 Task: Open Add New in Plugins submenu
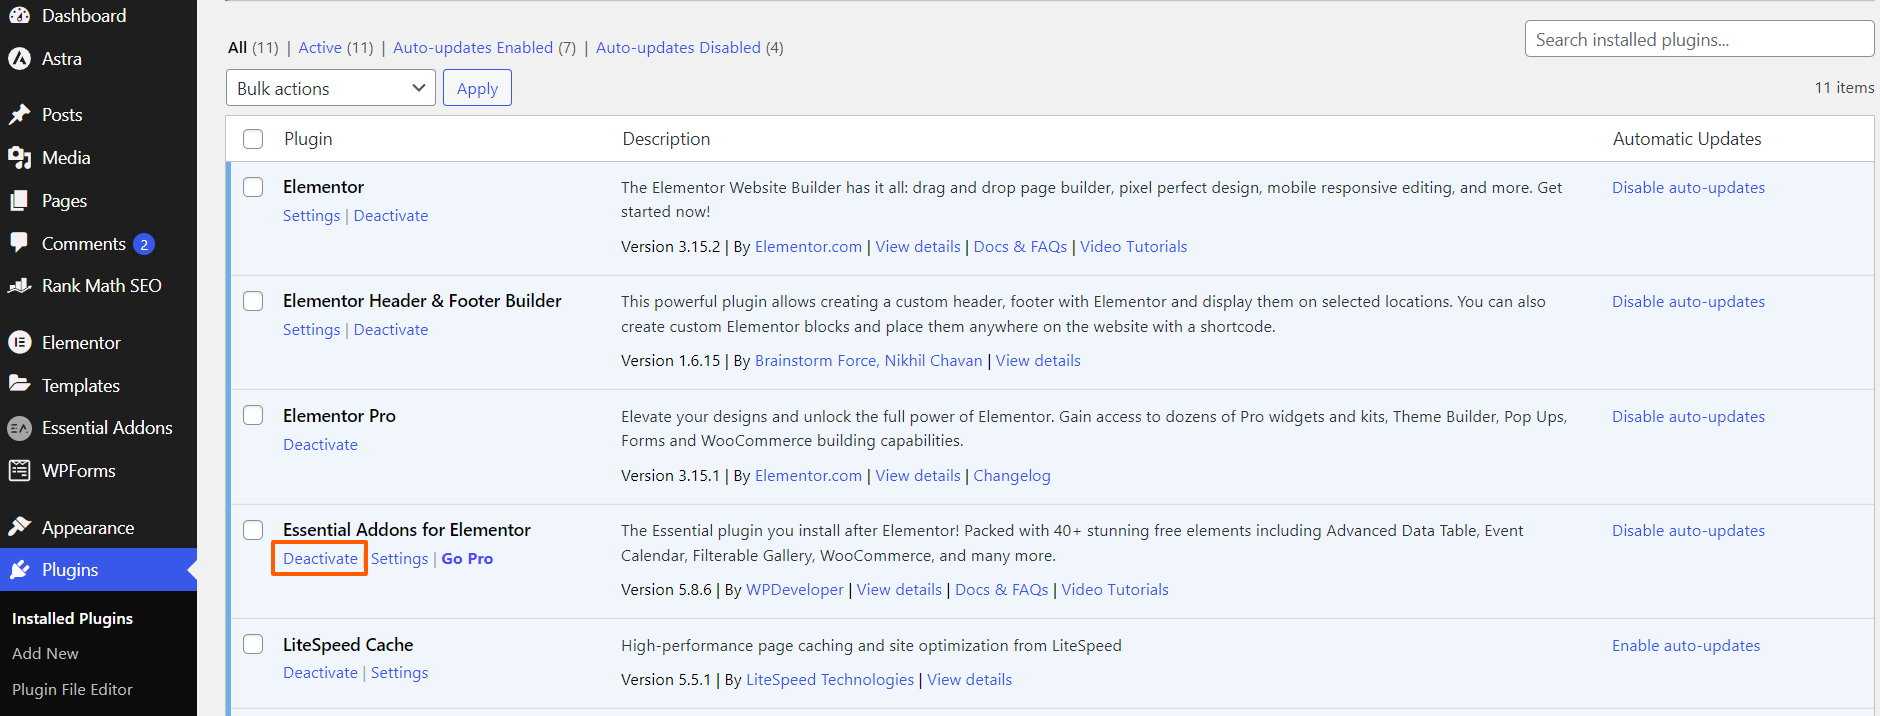tap(45, 653)
